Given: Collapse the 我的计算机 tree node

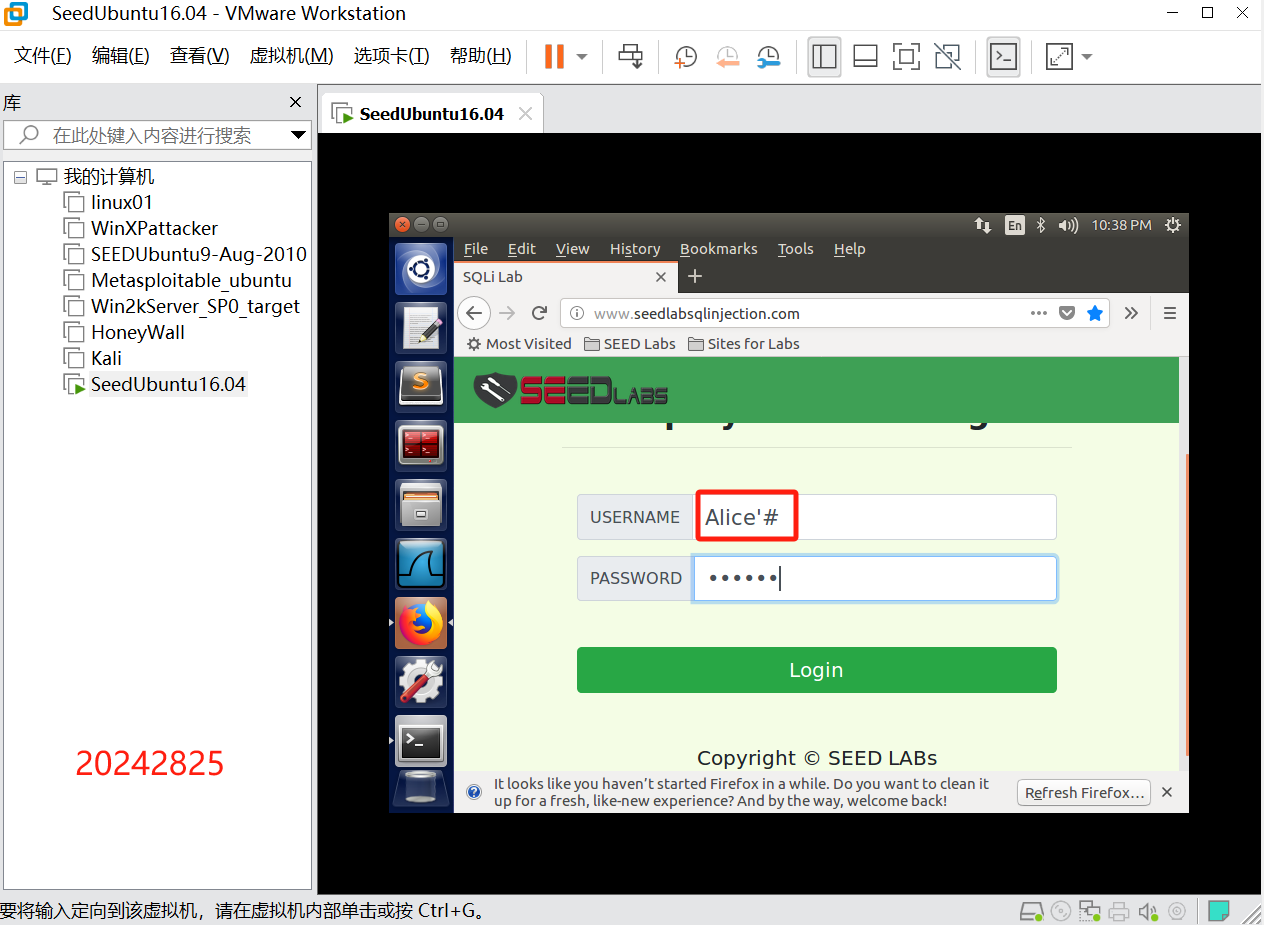Looking at the screenshot, I should (x=20, y=177).
